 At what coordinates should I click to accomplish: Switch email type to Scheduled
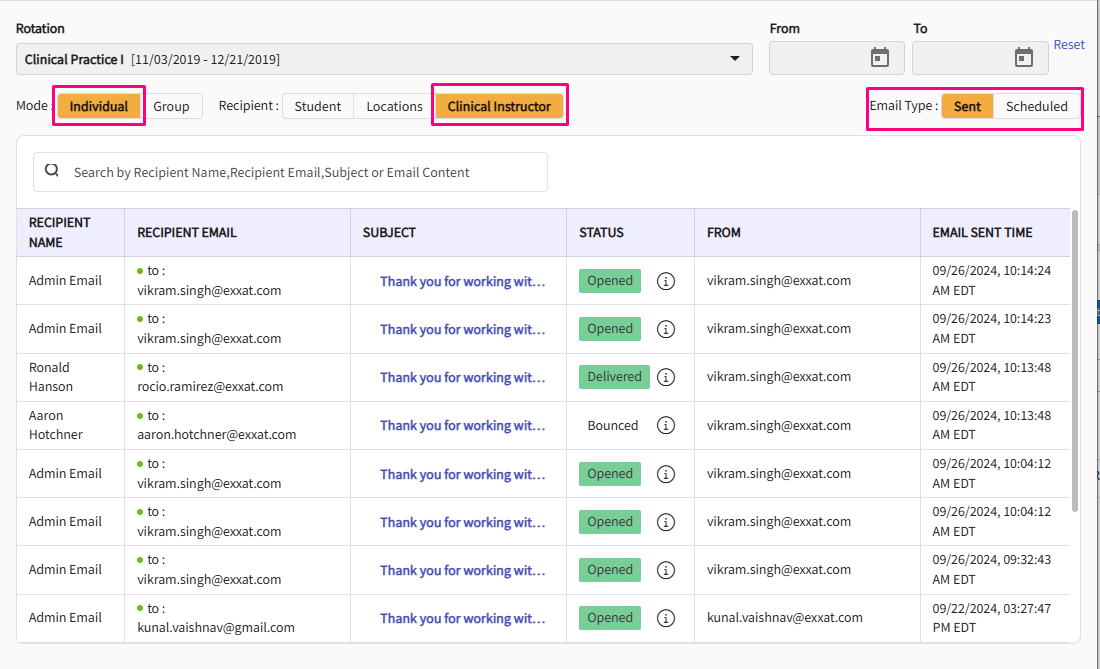(1037, 107)
